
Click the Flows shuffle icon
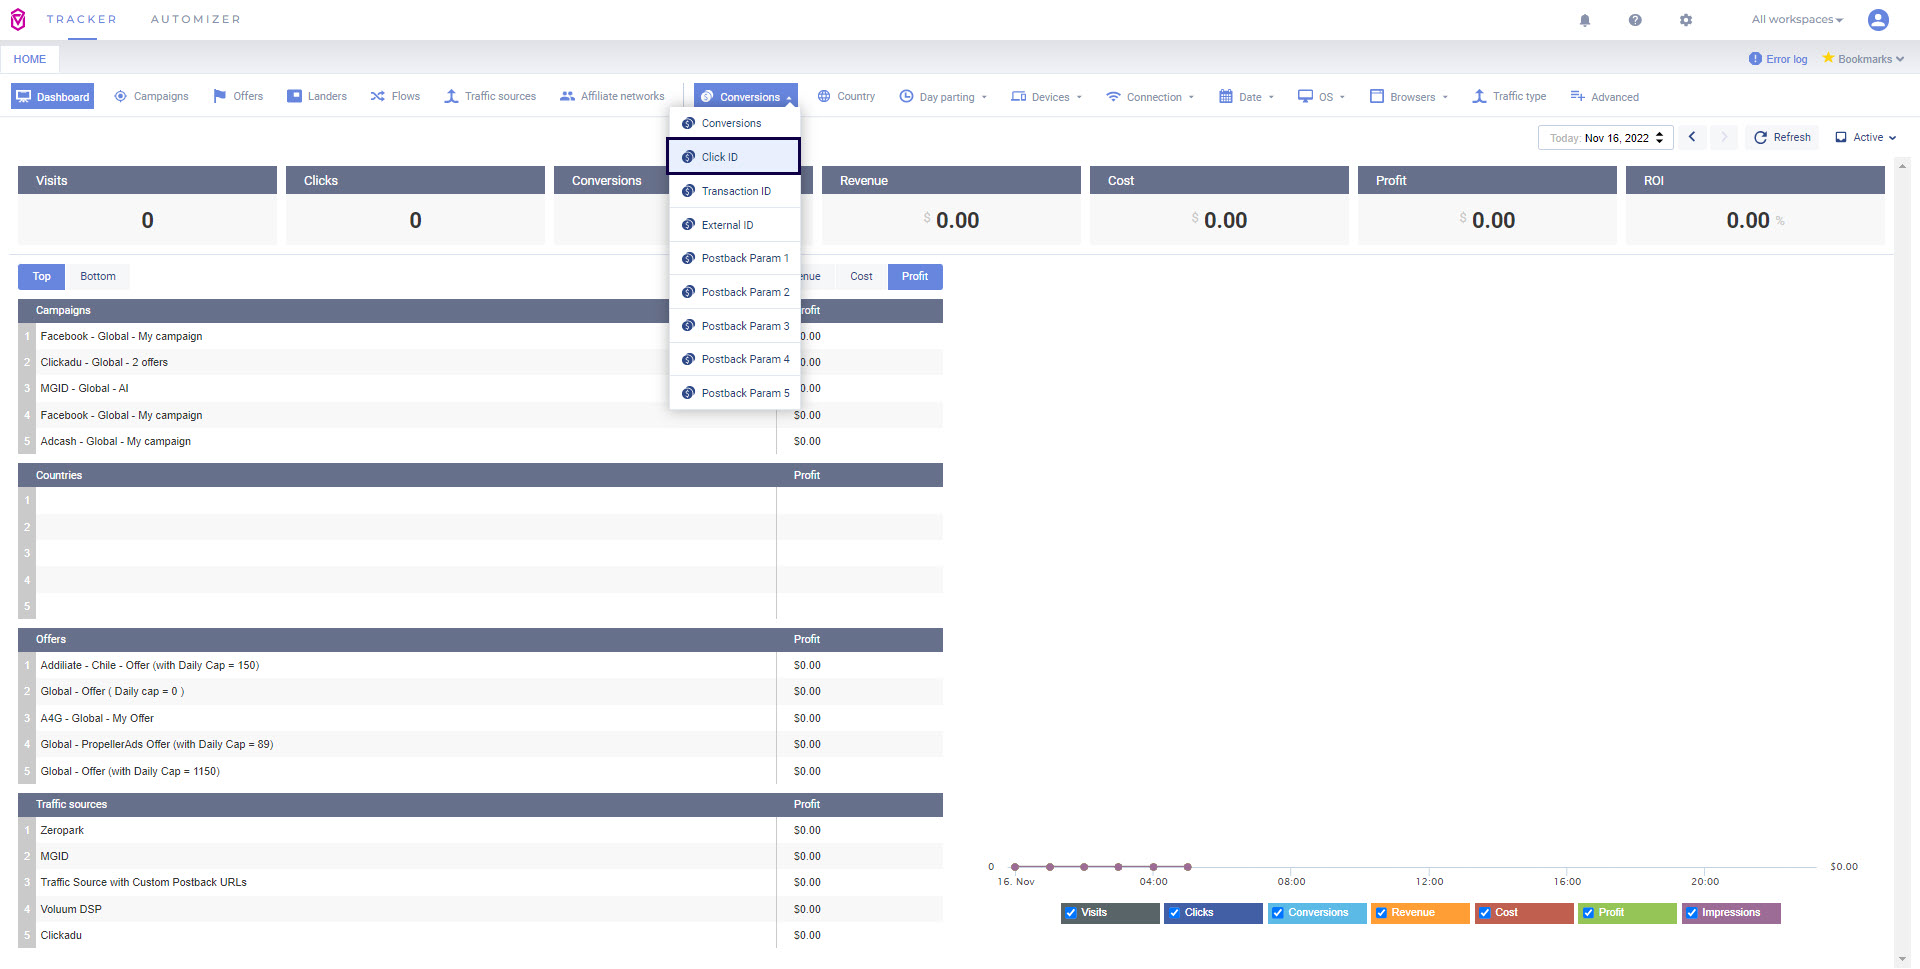(378, 97)
